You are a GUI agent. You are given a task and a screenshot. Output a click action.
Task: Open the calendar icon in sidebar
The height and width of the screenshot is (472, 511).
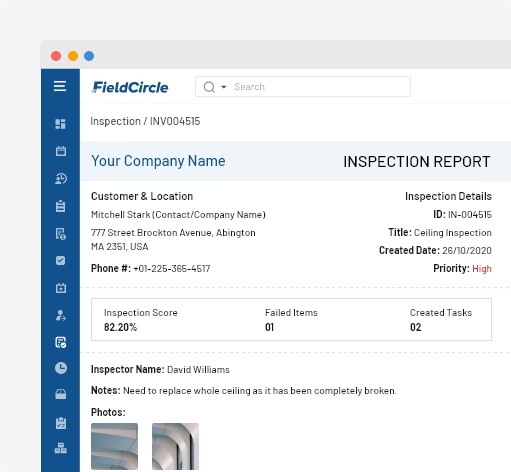click(x=61, y=151)
